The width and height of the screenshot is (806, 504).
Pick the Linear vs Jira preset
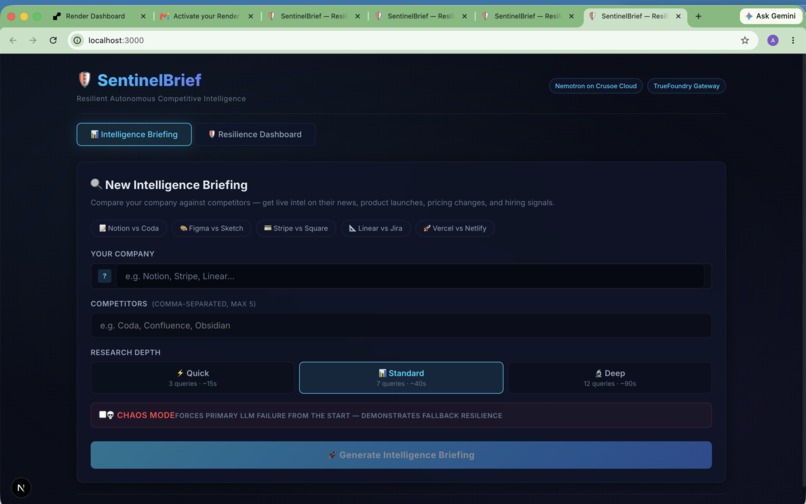click(x=375, y=228)
